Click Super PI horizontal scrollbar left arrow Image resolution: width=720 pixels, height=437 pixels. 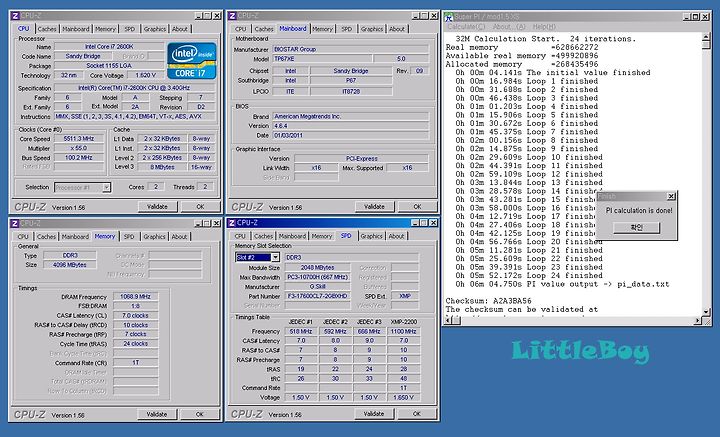(448, 320)
